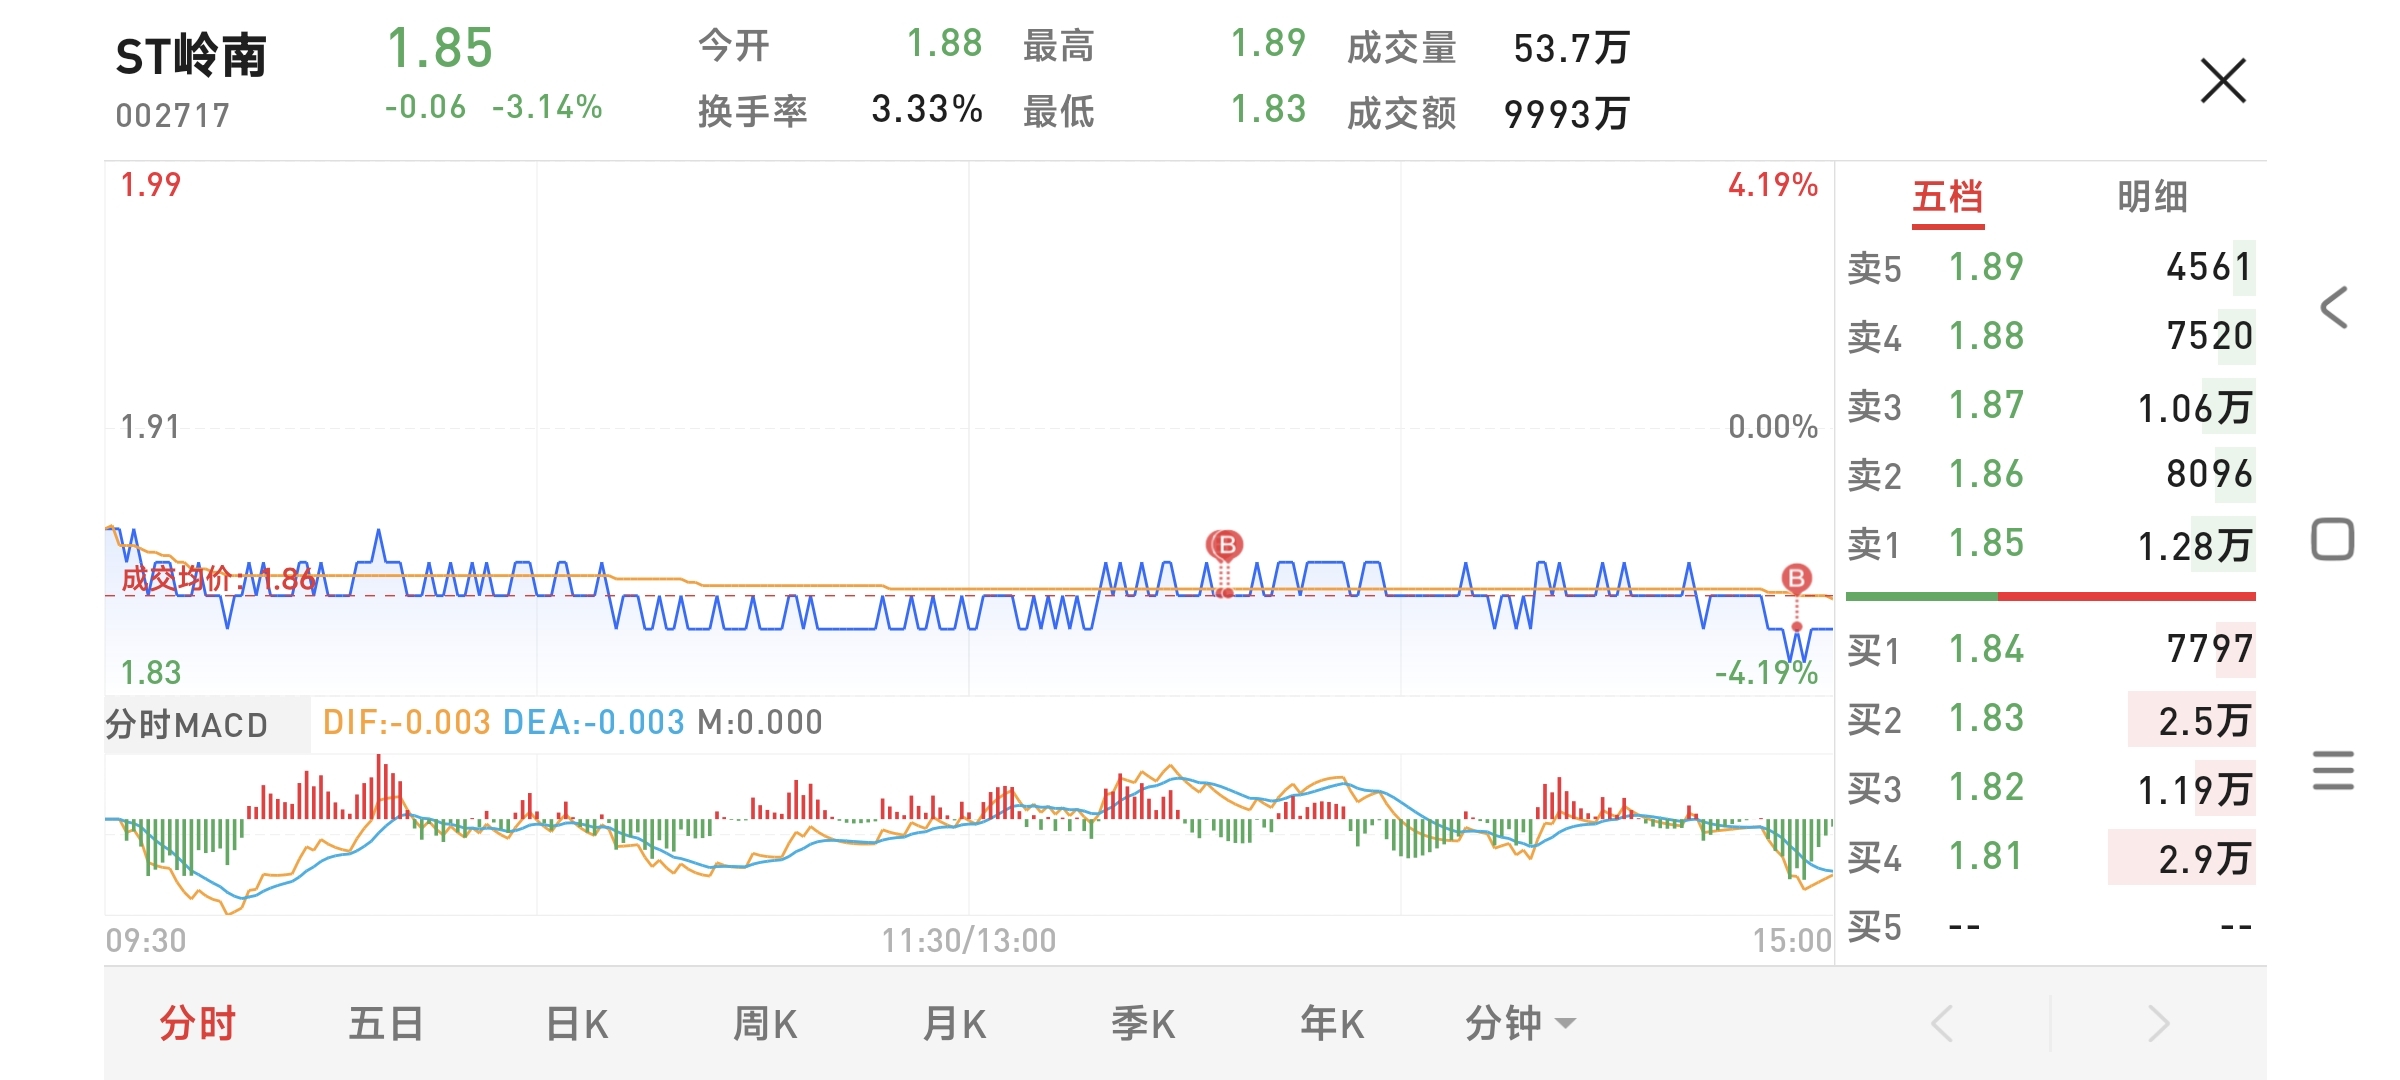
Task: Change the 分时MACD indicator label
Action: tap(188, 724)
